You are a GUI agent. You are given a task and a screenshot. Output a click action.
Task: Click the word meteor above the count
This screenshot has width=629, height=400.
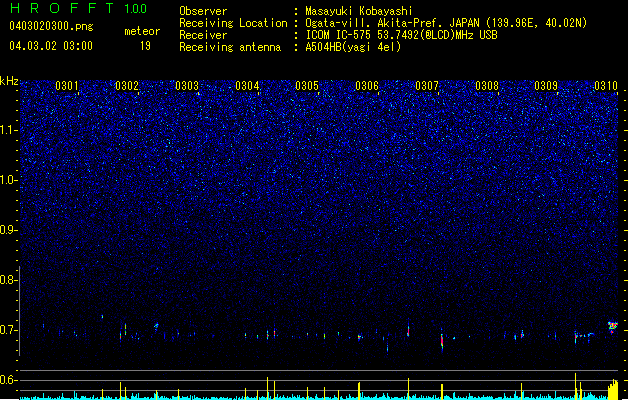(x=142, y=31)
